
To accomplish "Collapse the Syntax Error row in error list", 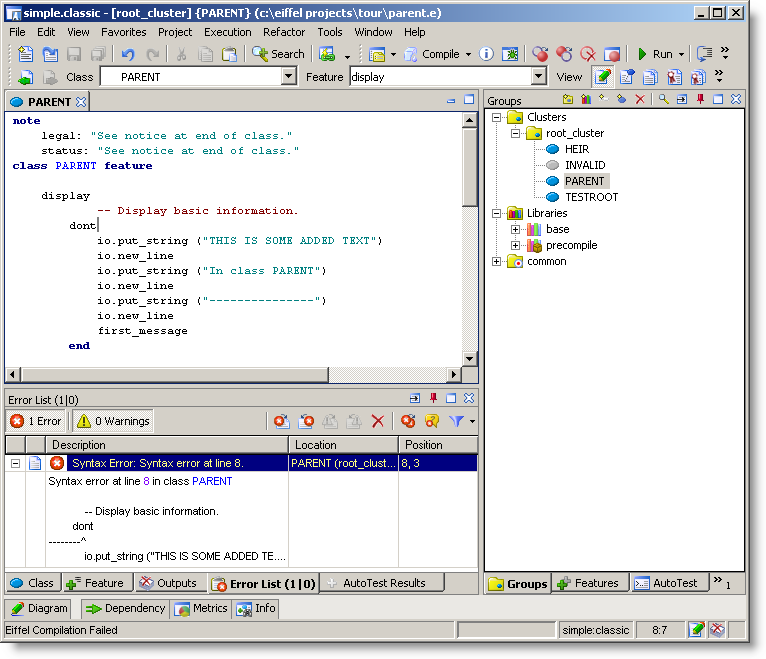I will point(15,463).
